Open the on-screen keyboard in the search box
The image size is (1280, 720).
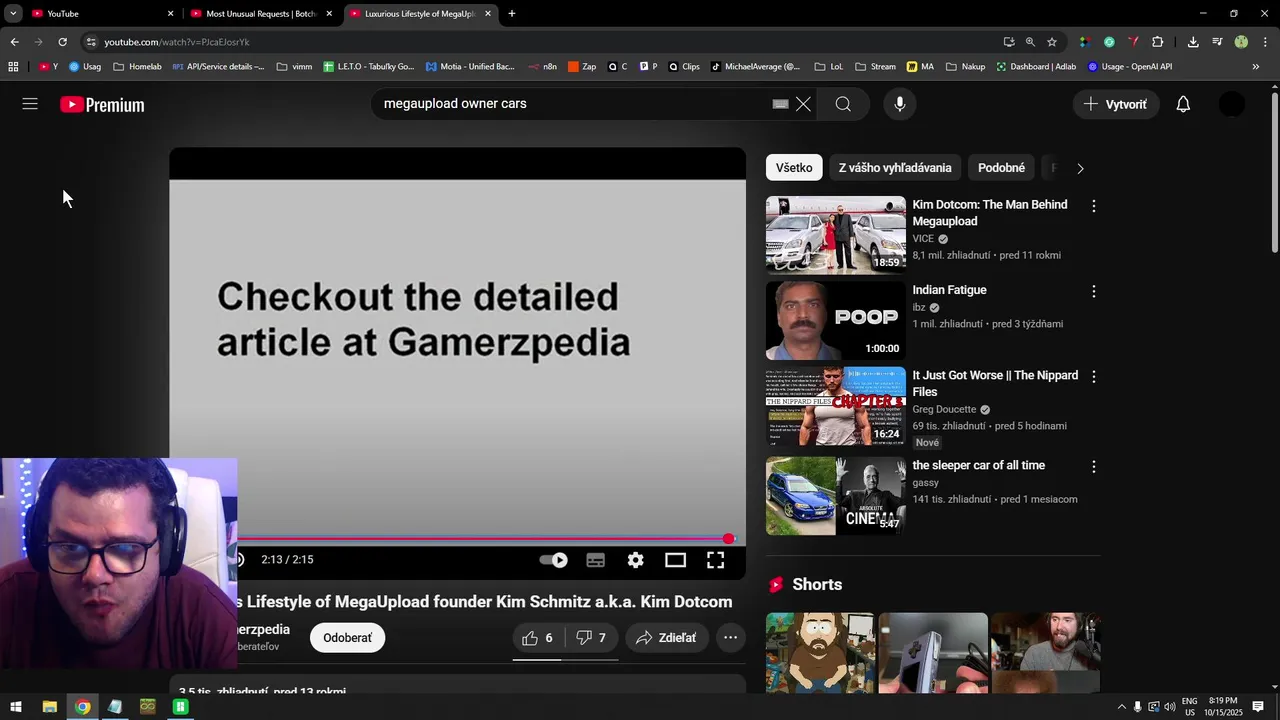point(781,104)
